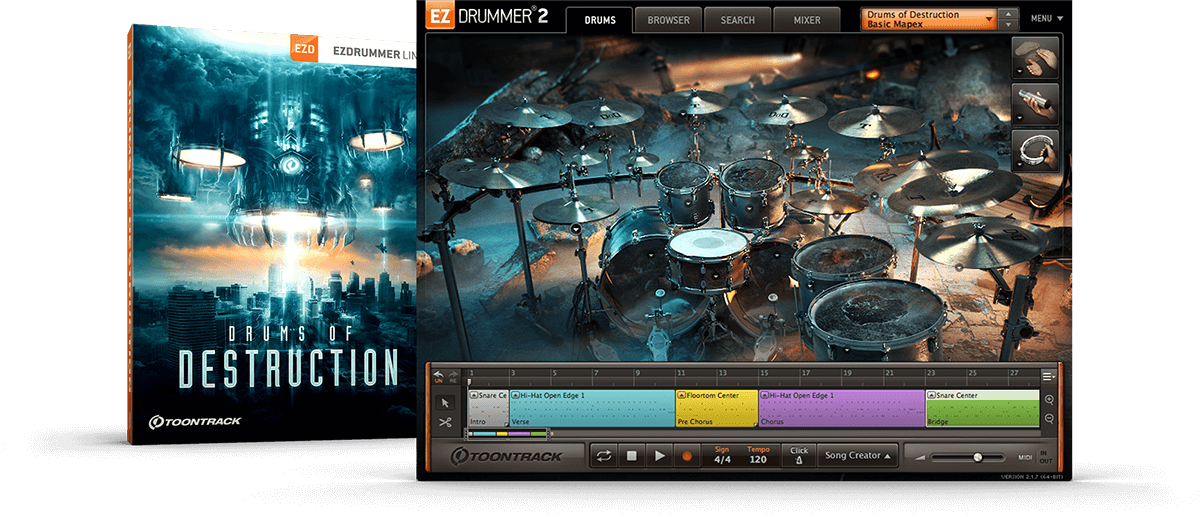The height and width of the screenshot is (517, 1200).
Task: Arm the record button
Action: coord(687,456)
